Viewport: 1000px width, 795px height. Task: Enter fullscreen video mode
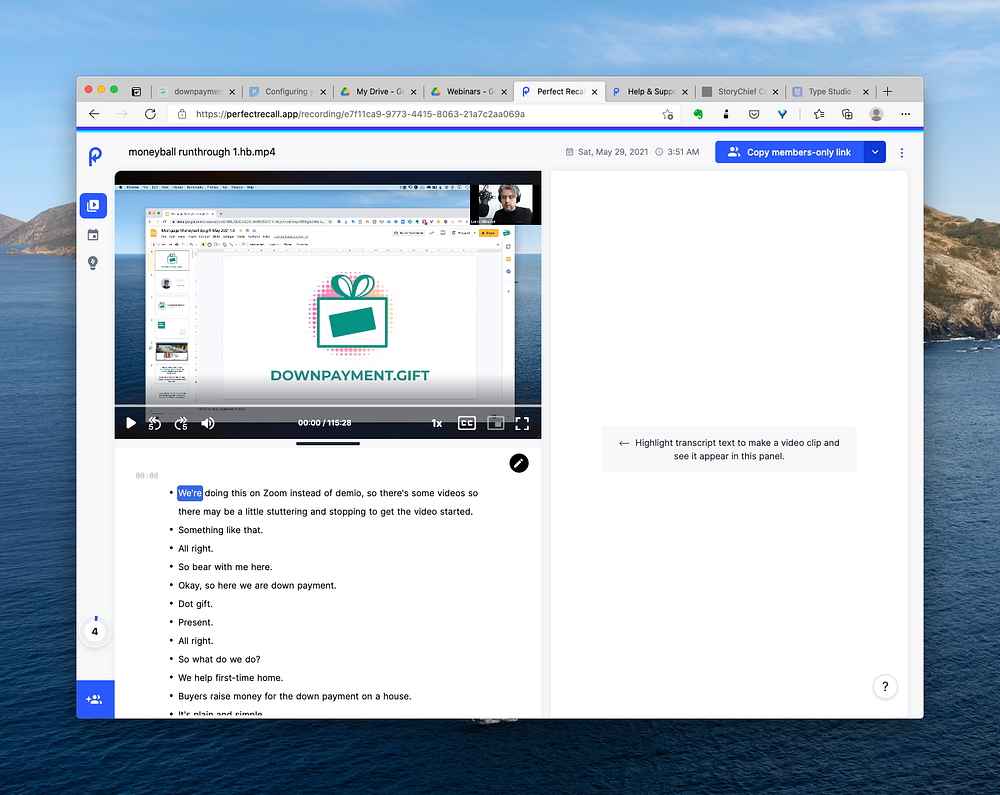pyautogui.click(x=522, y=423)
